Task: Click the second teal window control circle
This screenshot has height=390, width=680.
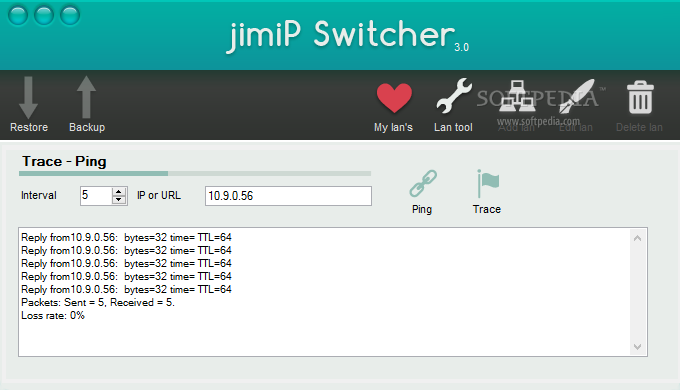Action: point(44,16)
